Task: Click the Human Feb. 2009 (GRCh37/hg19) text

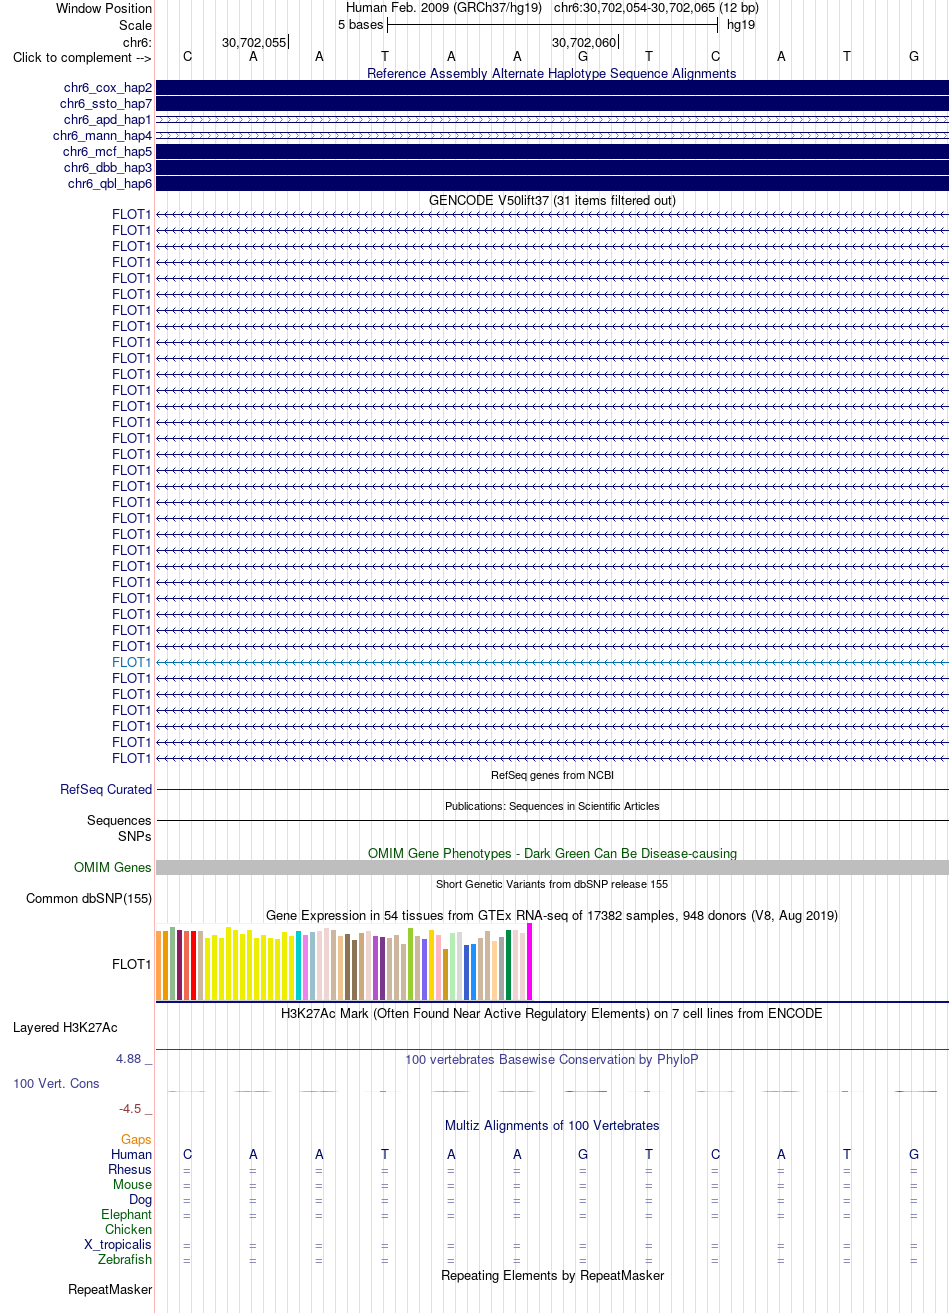Action: (444, 8)
